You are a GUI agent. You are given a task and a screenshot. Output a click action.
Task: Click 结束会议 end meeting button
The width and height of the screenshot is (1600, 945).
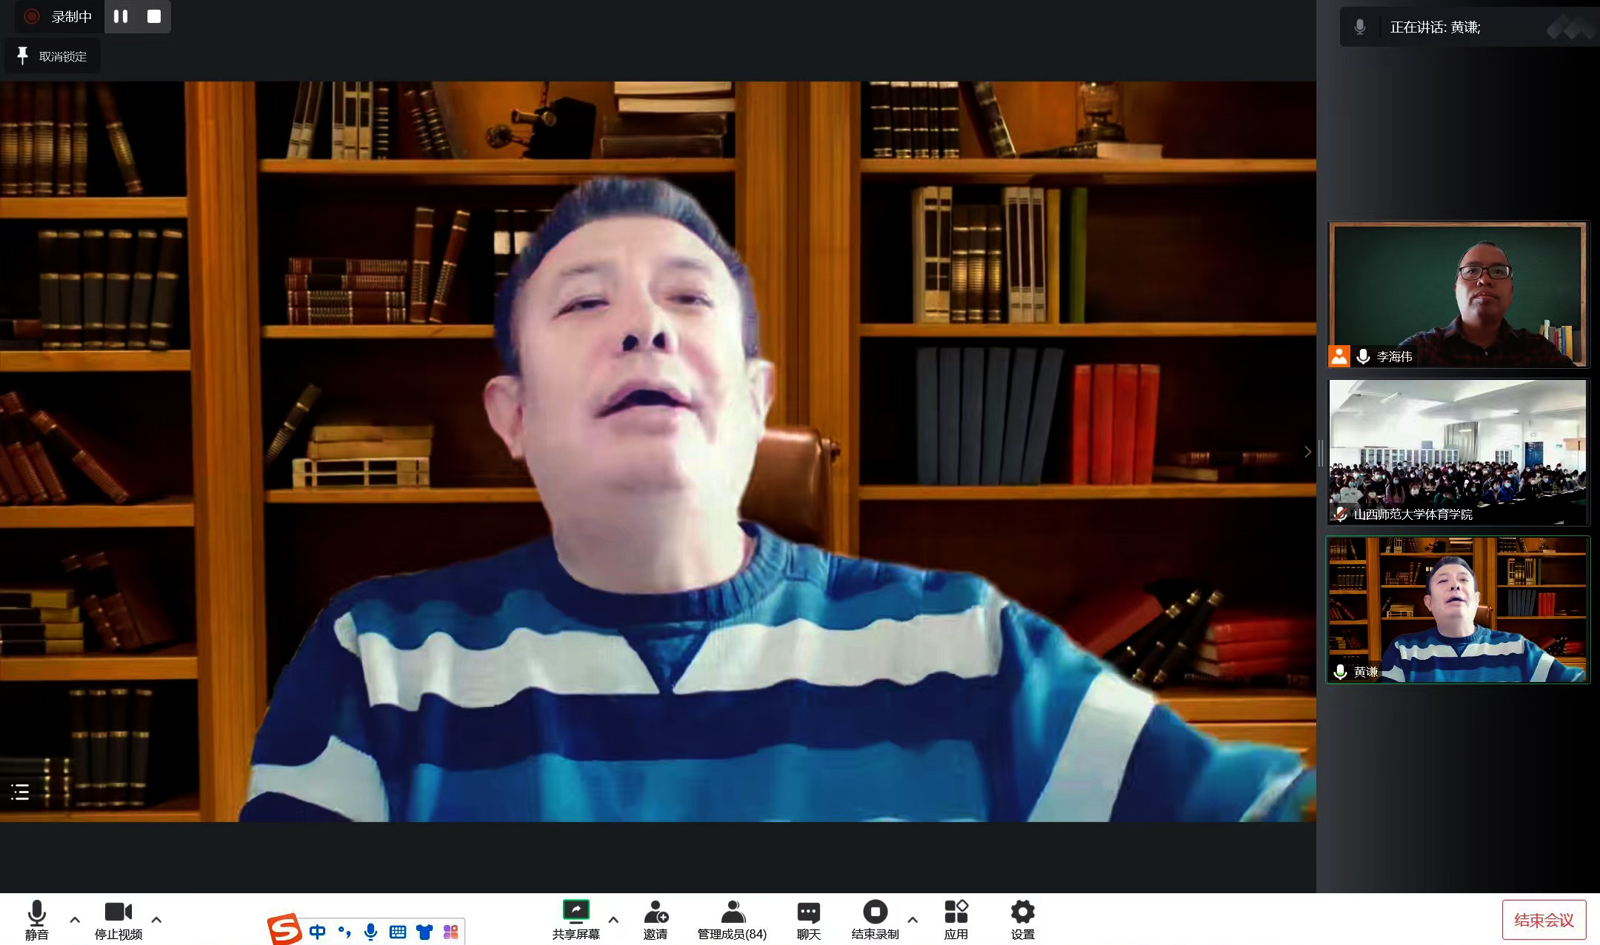tap(1543, 920)
